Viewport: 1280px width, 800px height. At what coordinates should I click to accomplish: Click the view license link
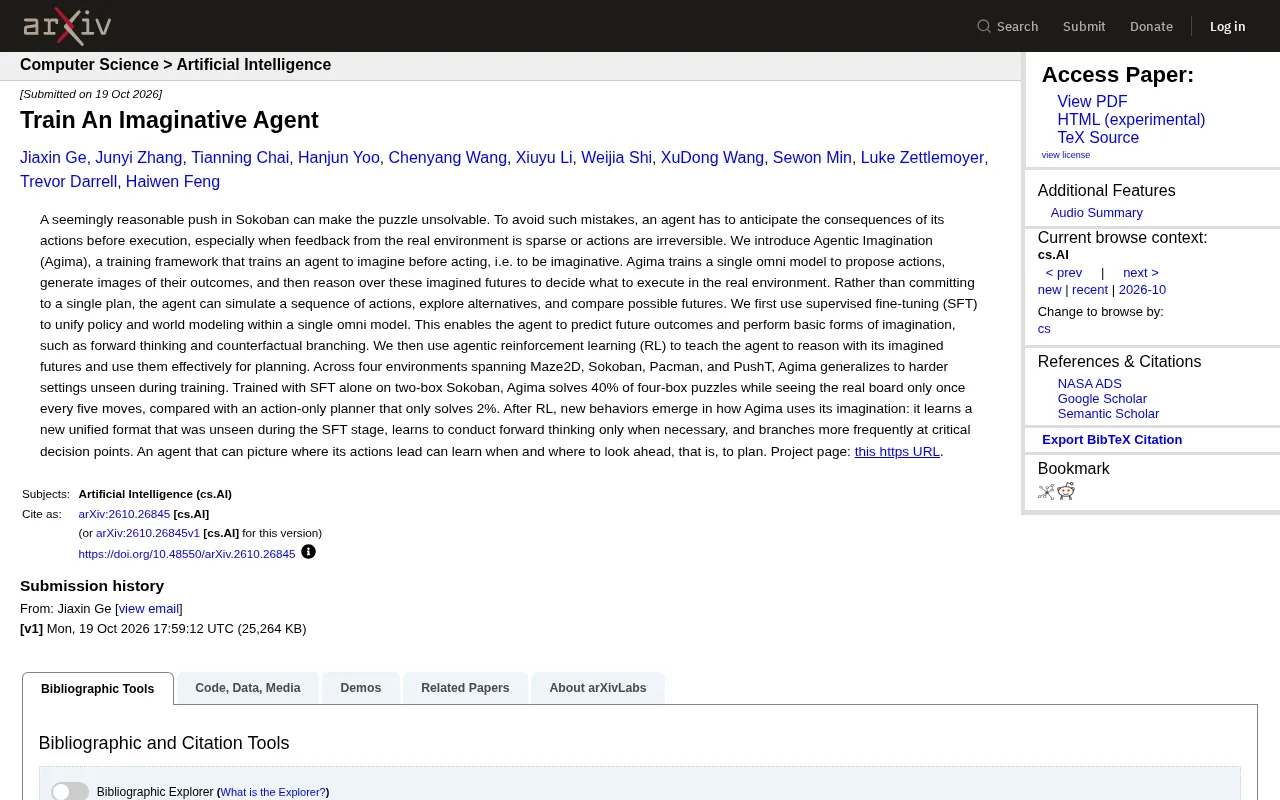tap(1065, 155)
